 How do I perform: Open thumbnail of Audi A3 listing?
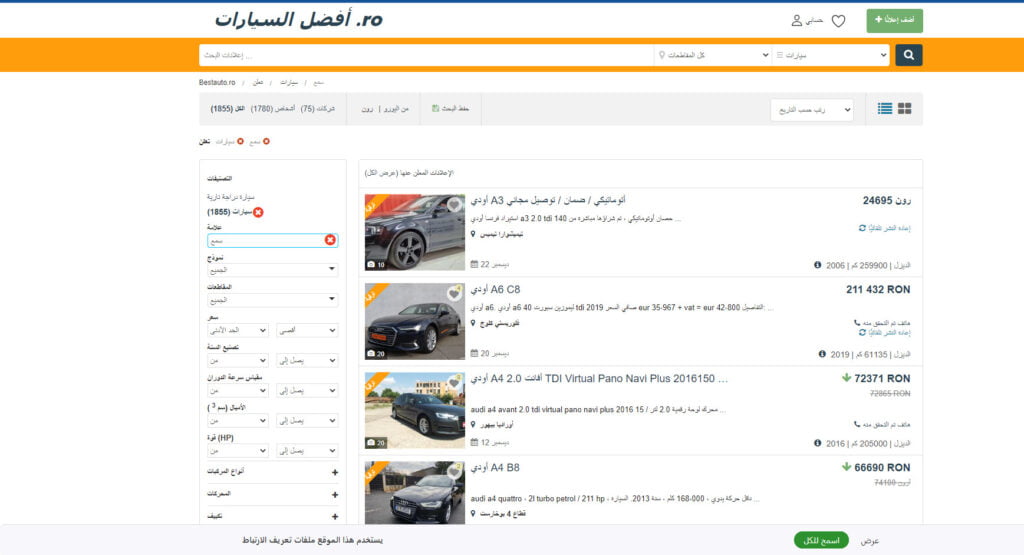(x=415, y=232)
